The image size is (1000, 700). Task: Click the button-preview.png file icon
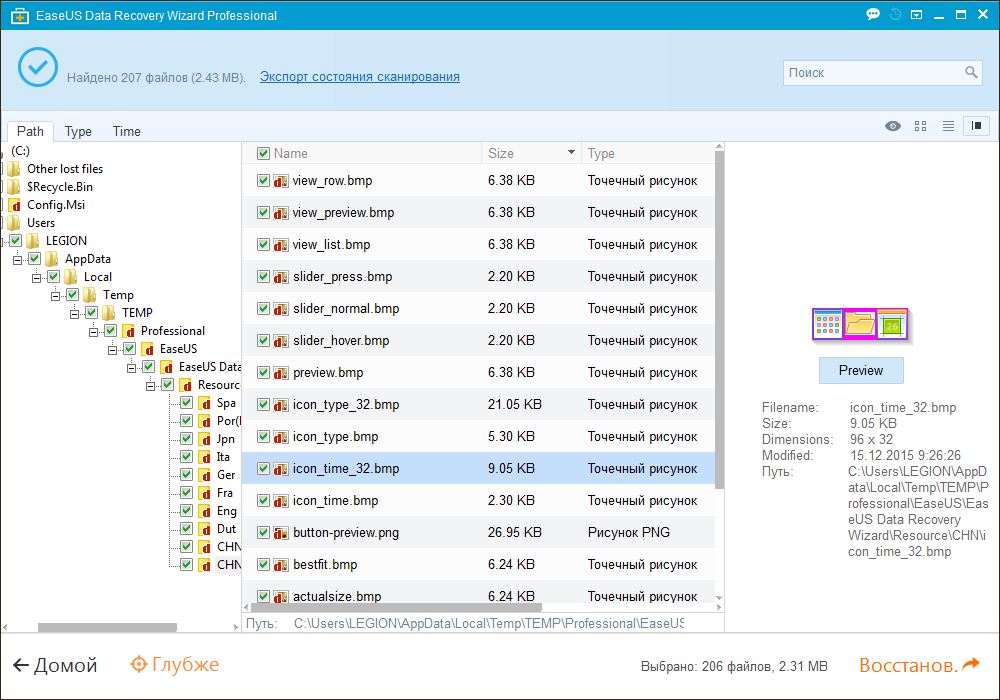281,533
